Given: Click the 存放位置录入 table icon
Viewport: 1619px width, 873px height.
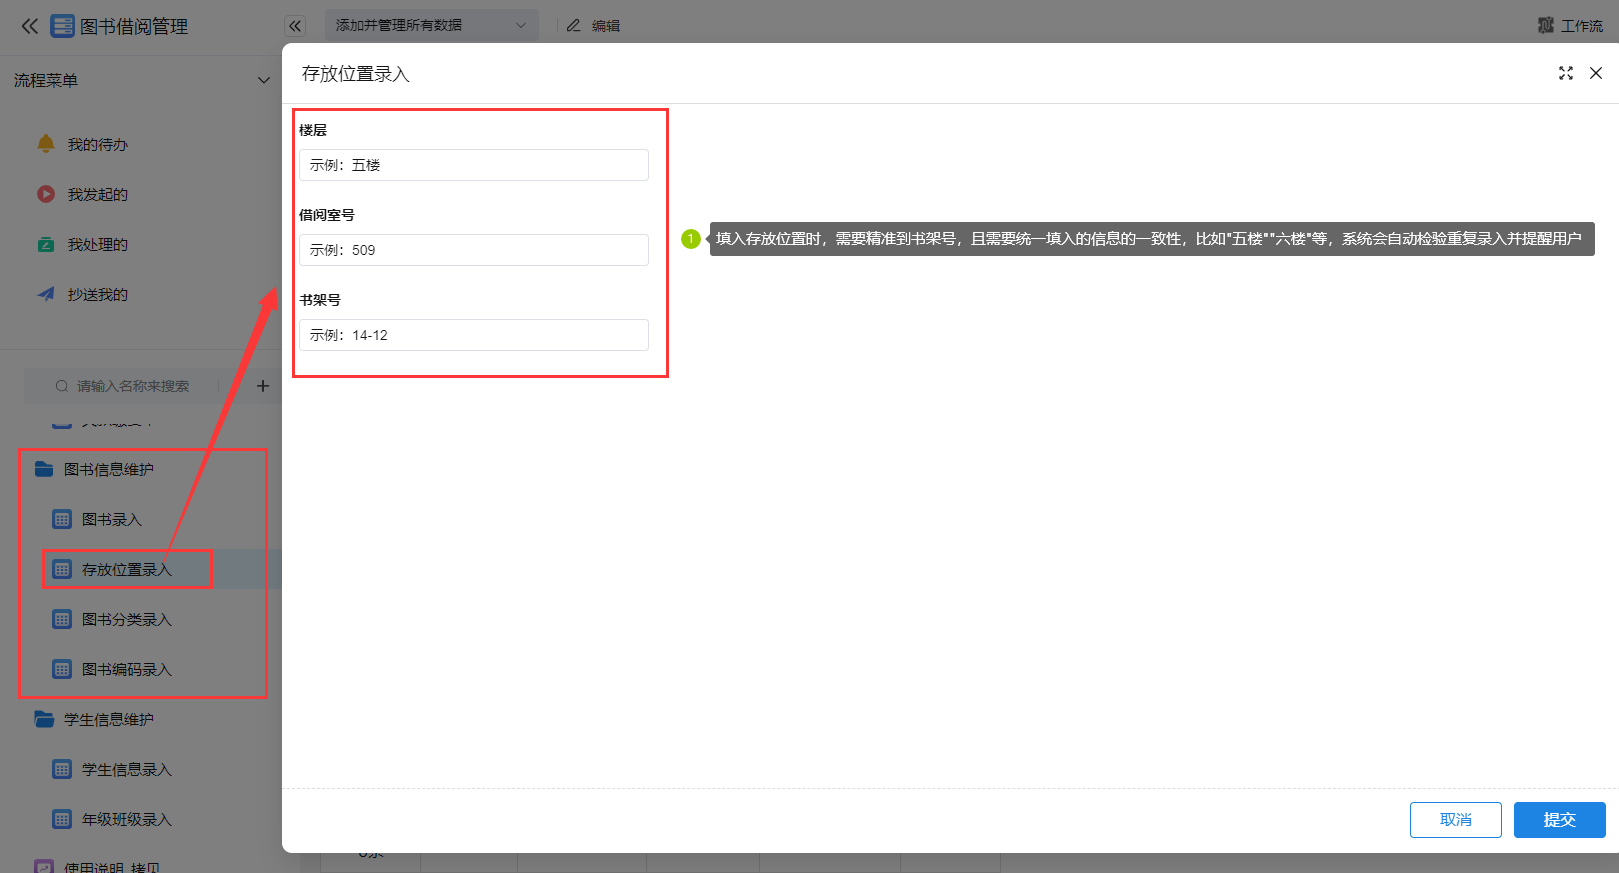Looking at the screenshot, I should 62,569.
